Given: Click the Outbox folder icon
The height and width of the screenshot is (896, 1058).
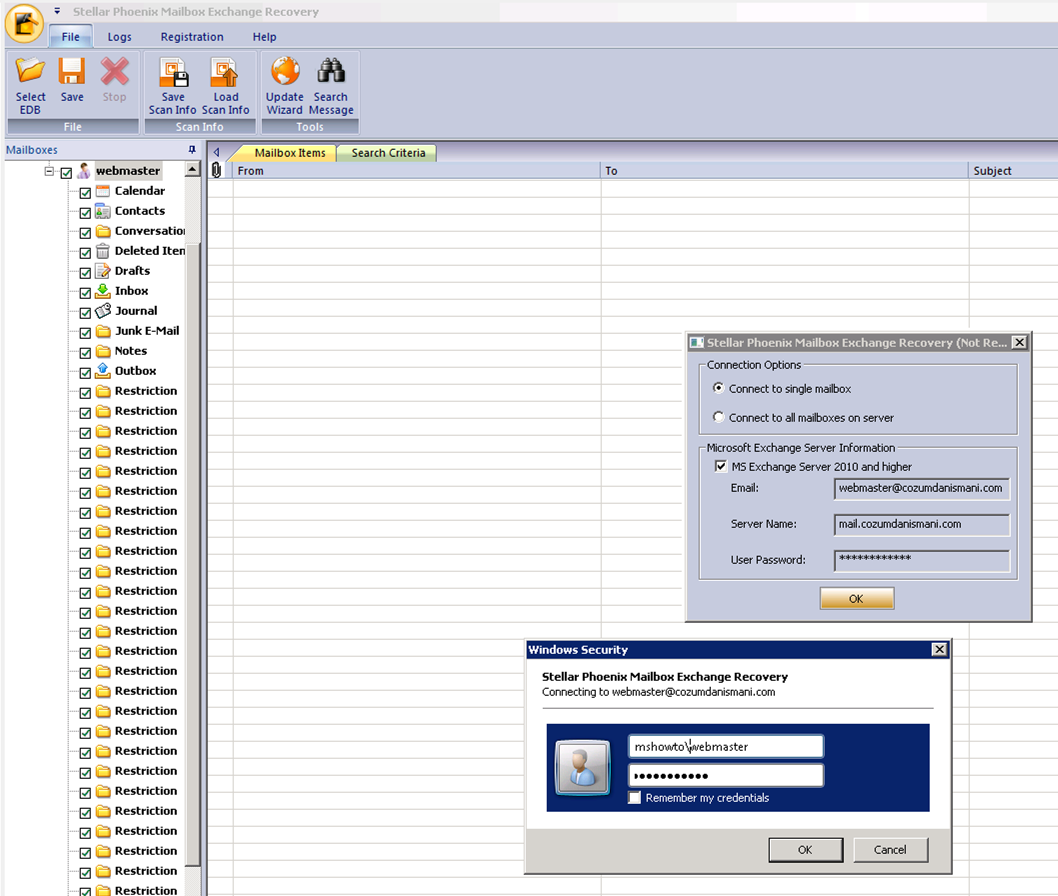Looking at the screenshot, I should click(x=103, y=371).
